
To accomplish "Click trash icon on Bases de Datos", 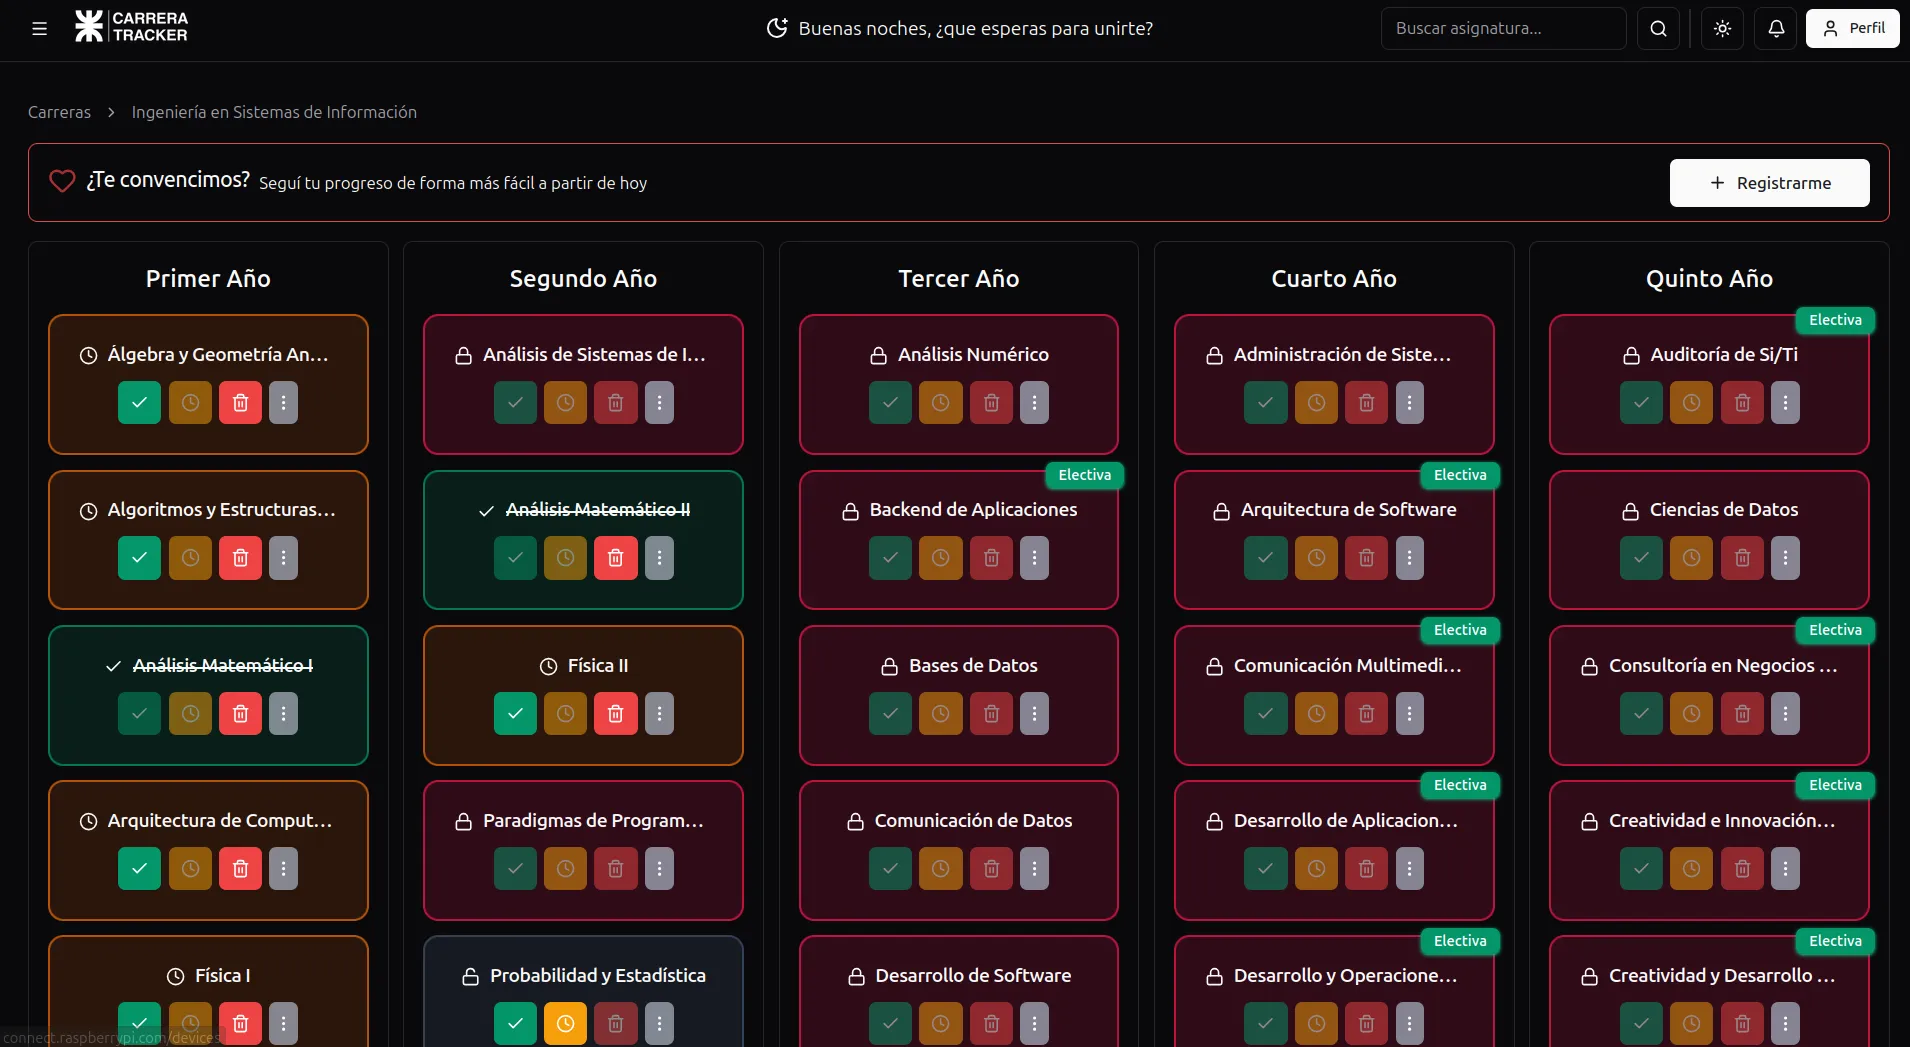I will pos(991,714).
